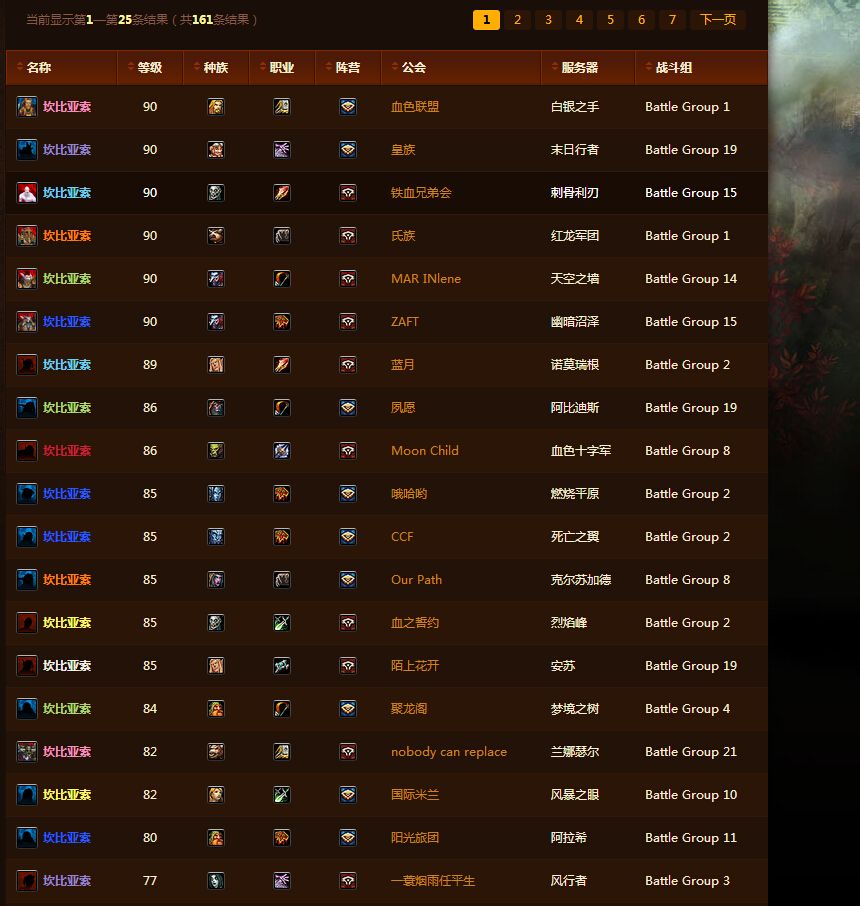Open the 血色联盟 guild link
Screen dimensions: 860x906
415,107
